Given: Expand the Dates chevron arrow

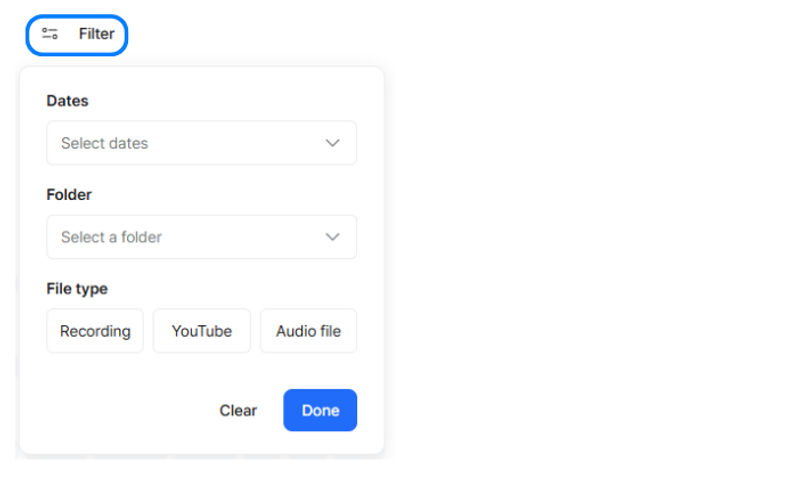Looking at the screenshot, I should (x=333, y=143).
